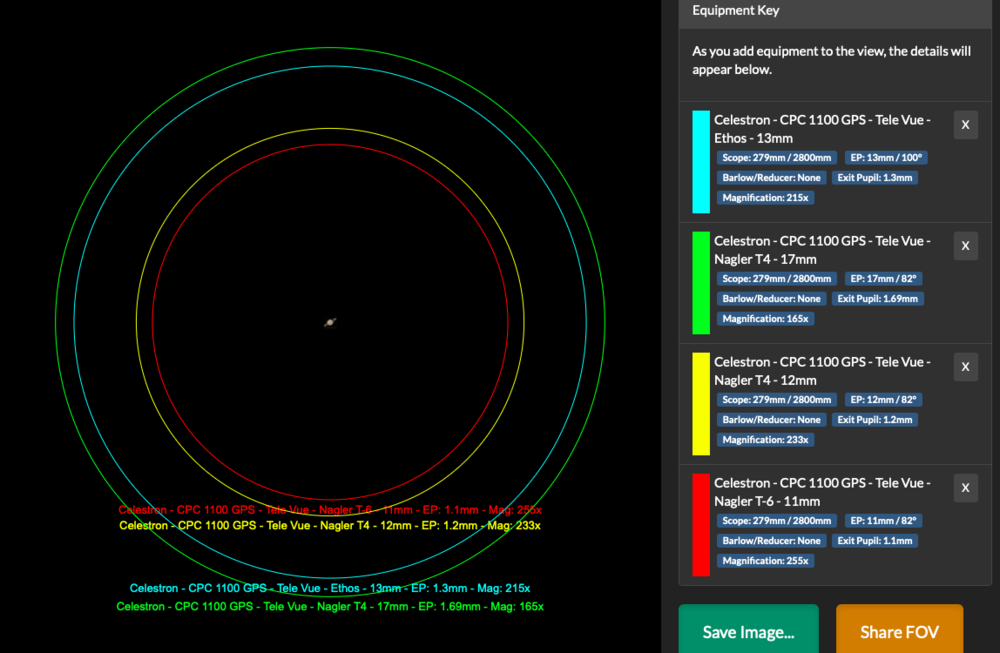Click the yellow color swatch for Nagler 12mm

tap(701, 404)
